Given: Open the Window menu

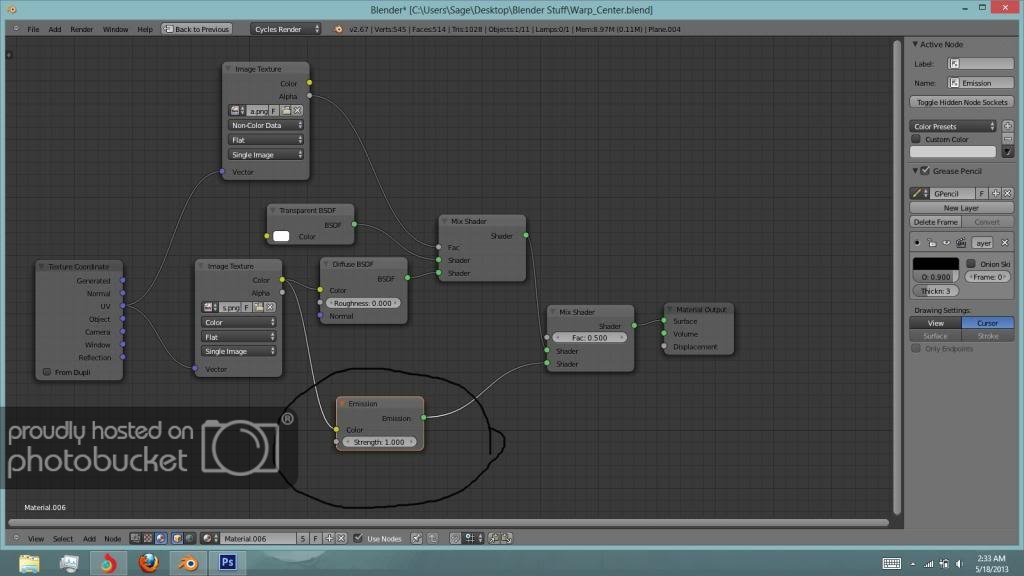Looking at the screenshot, I should tap(115, 29).
